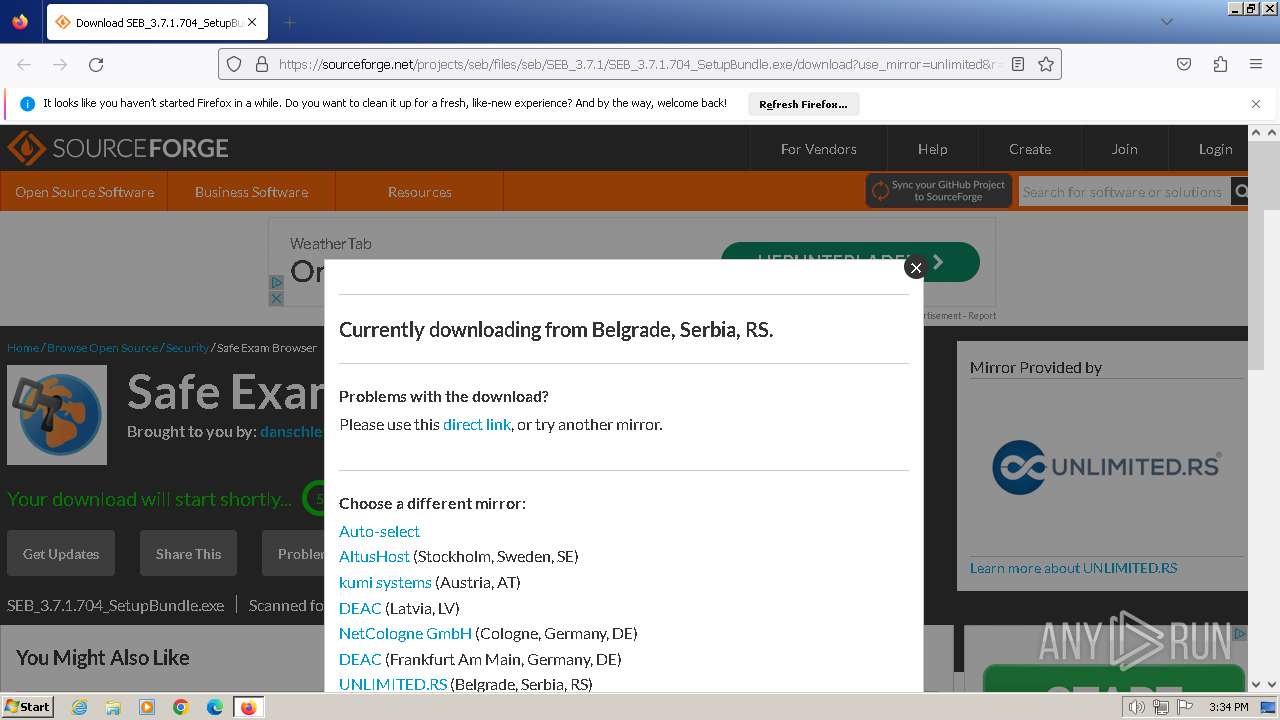Click the Action Center flag tray icon
This screenshot has width=1280, height=720.
[1185, 707]
